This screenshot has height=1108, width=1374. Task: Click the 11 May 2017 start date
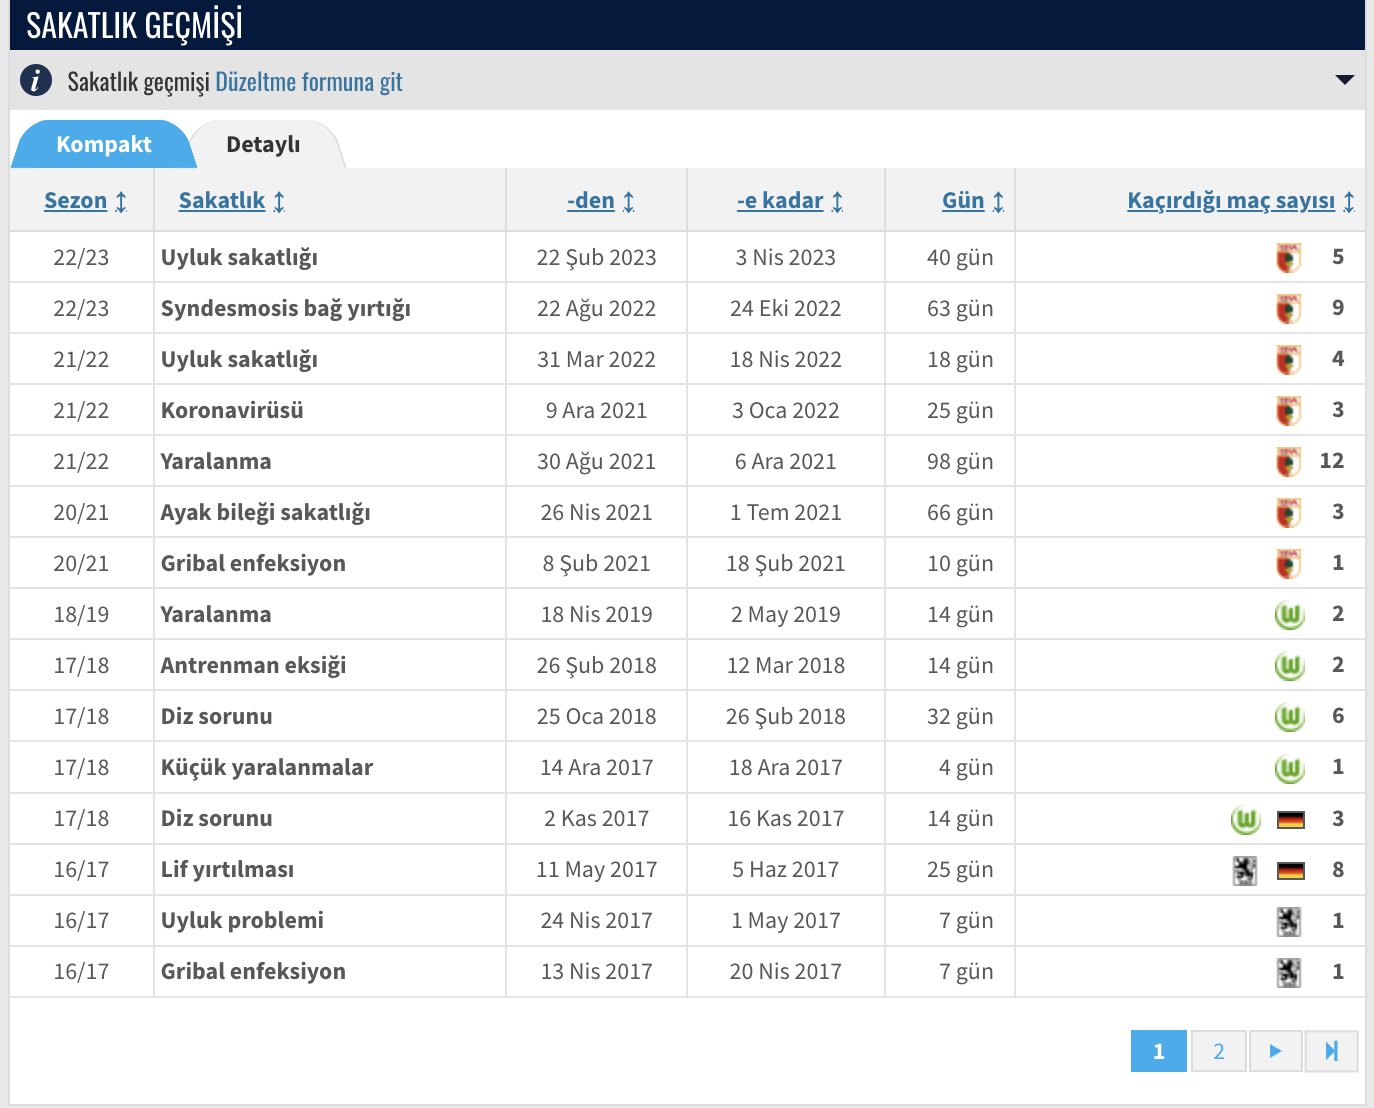pyautogui.click(x=597, y=870)
